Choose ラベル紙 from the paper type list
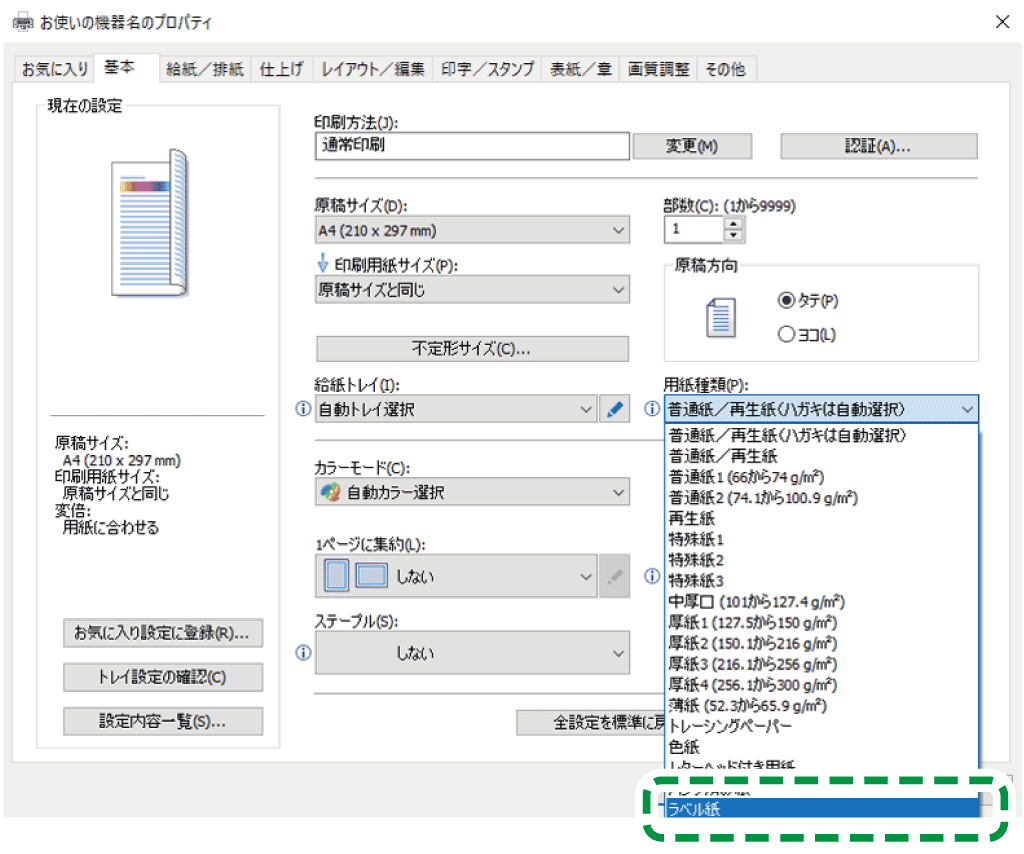 pos(822,809)
